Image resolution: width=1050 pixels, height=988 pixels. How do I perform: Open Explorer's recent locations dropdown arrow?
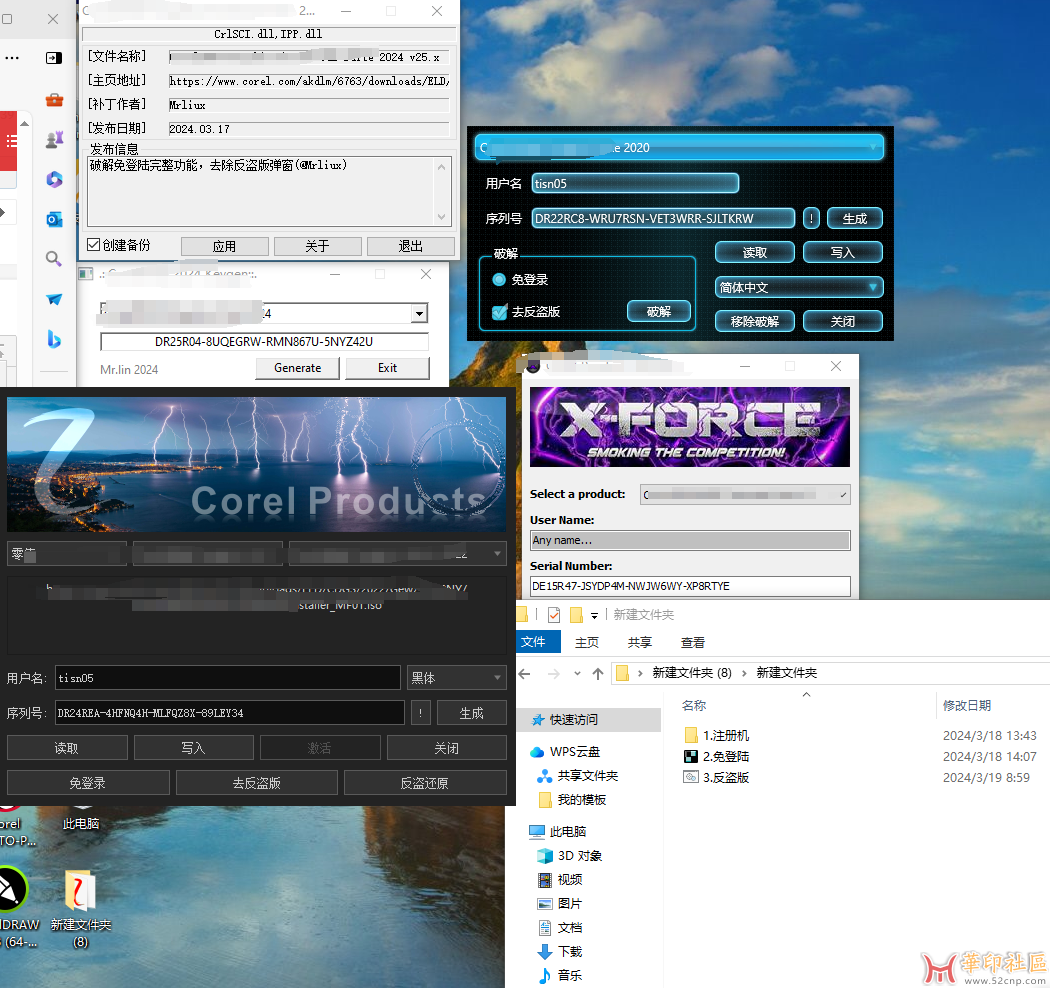point(577,674)
